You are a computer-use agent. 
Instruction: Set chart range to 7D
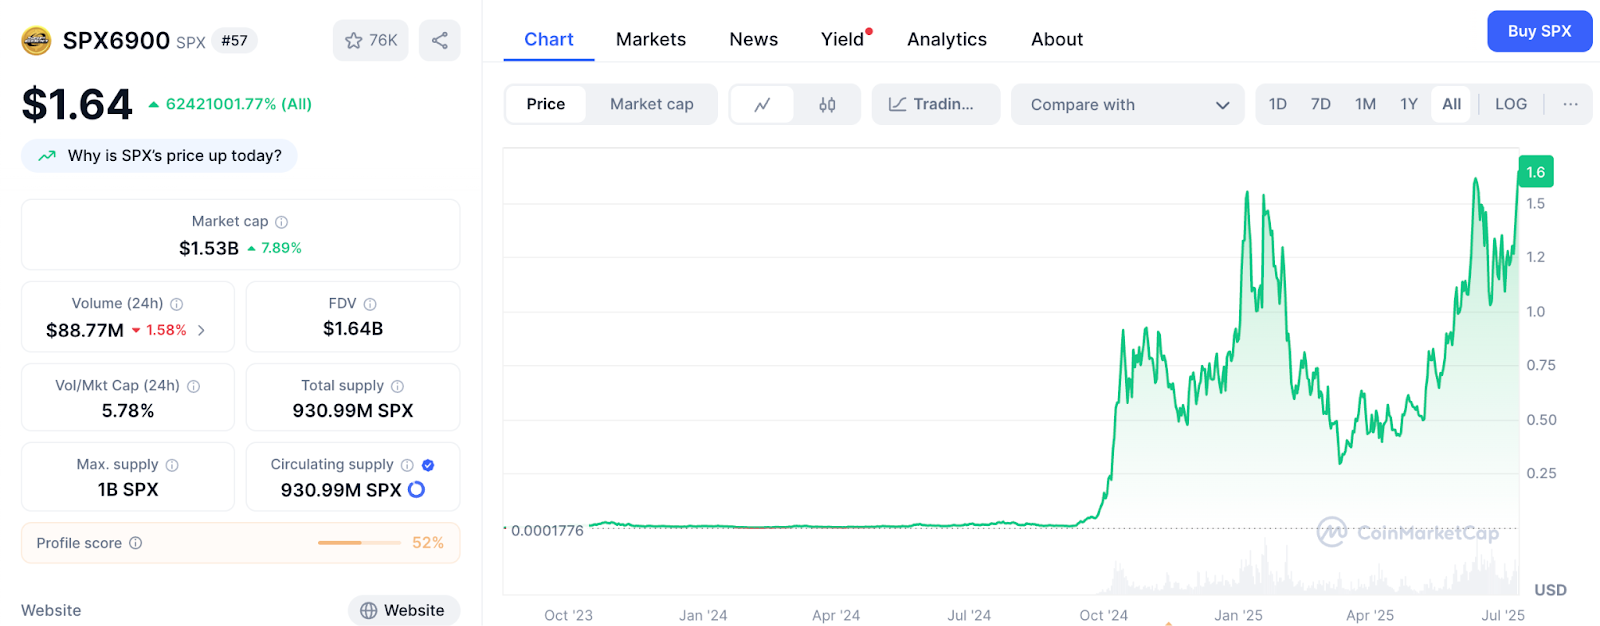1320,104
